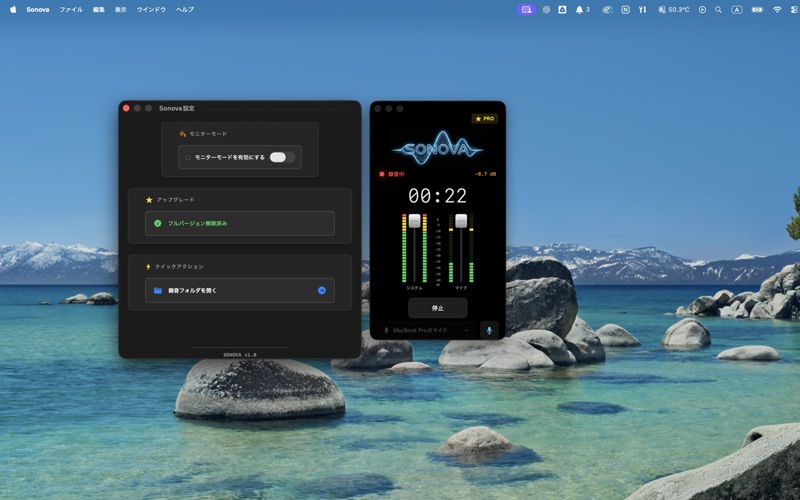Open the Apple menu
This screenshot has width=800, height=500.
(x=13, y=9)
